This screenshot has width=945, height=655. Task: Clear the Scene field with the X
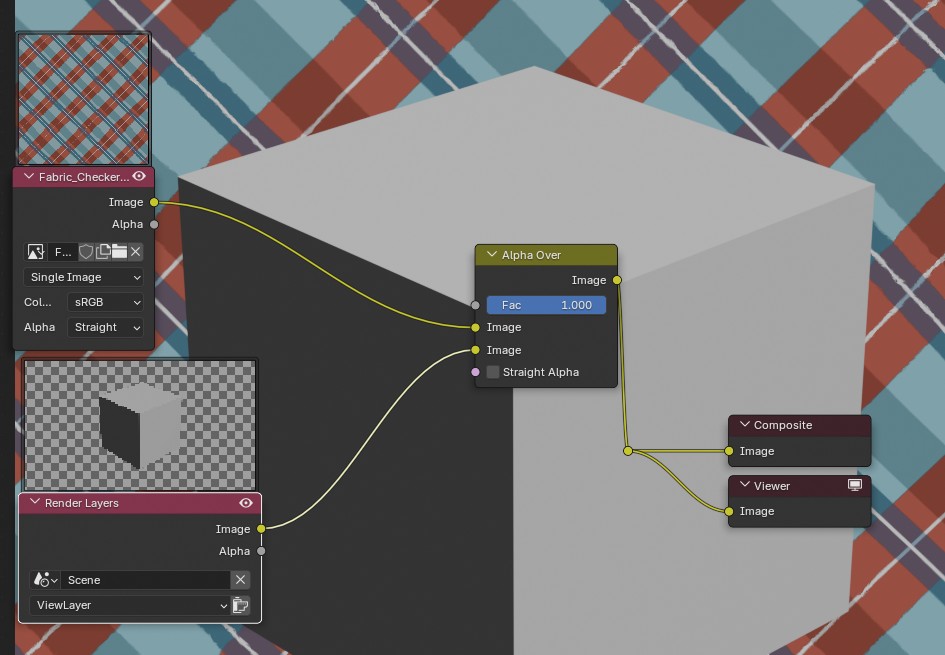[240, 580]
